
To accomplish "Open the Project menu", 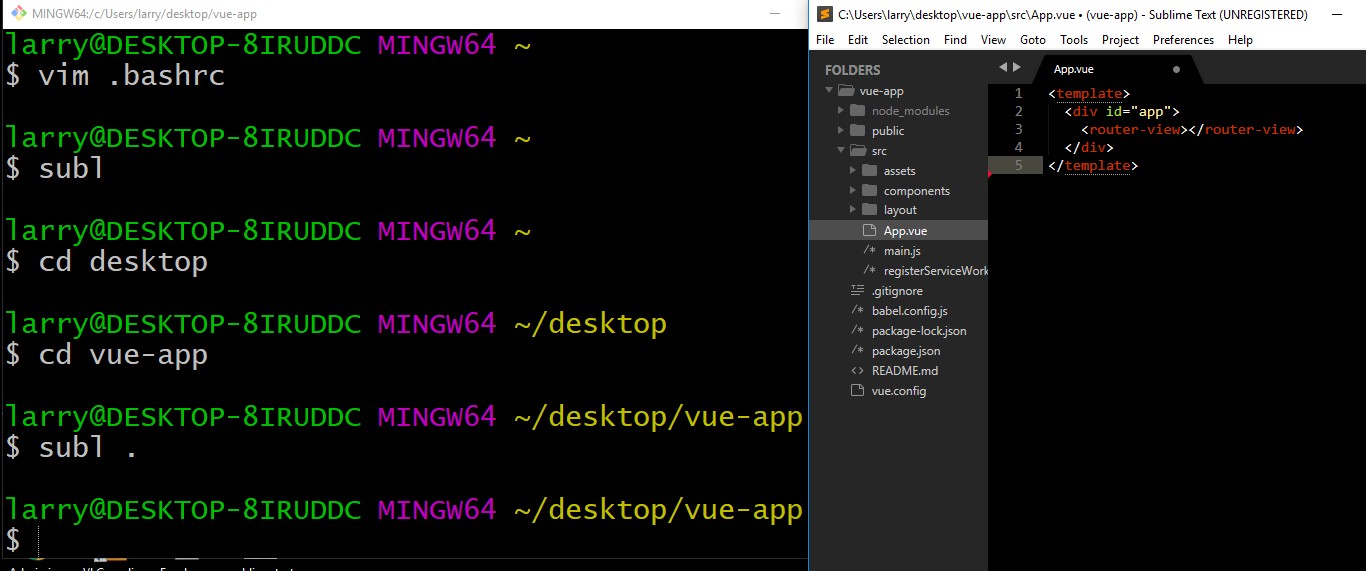I will pyautogui.click(x=1121, y=40).
